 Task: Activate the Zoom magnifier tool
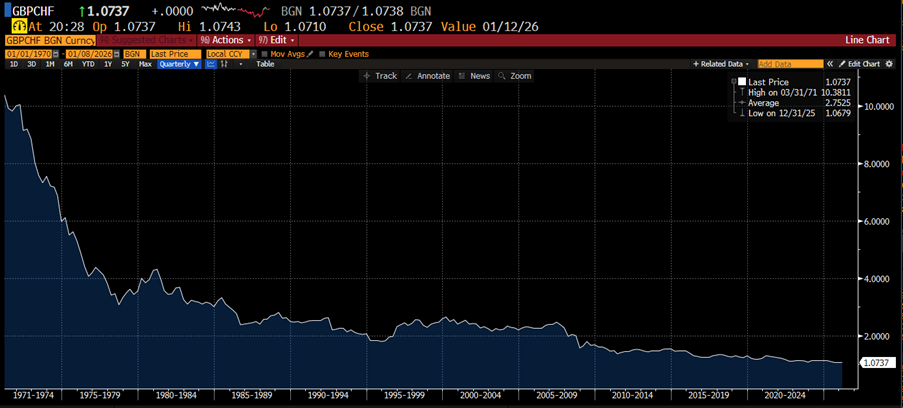click(x=514, y=76)
